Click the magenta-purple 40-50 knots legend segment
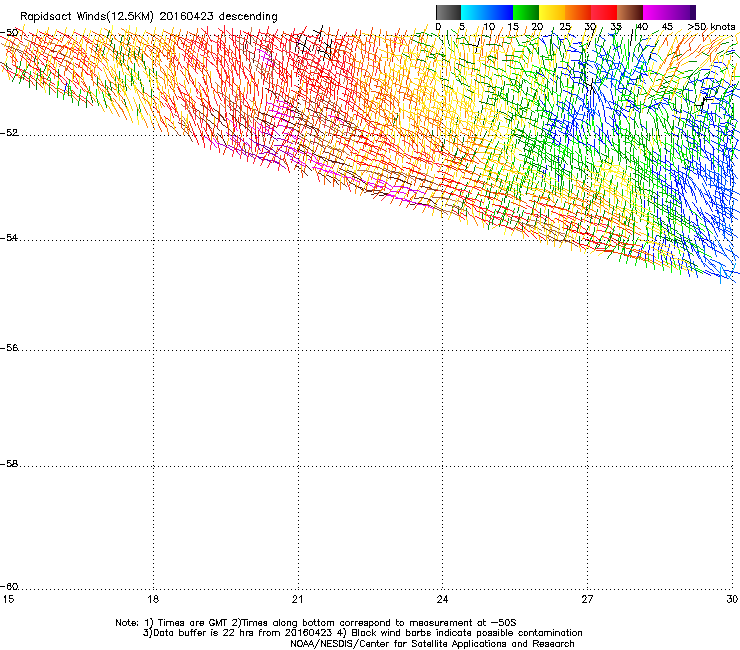740x650 pixels. coord(669,12)
